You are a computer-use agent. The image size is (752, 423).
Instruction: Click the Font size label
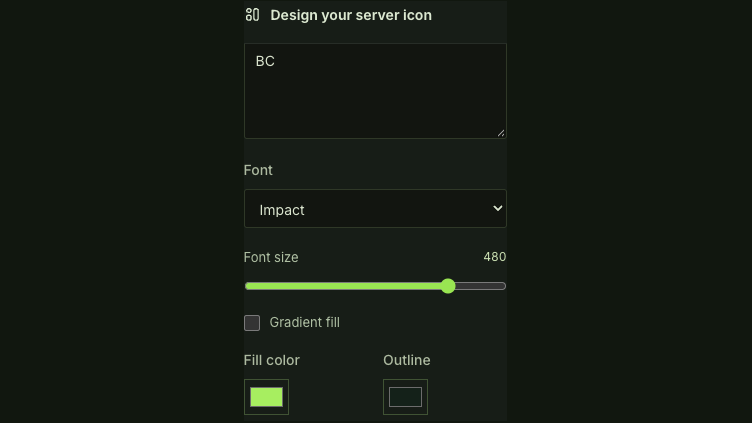click(x=271, y=258)
